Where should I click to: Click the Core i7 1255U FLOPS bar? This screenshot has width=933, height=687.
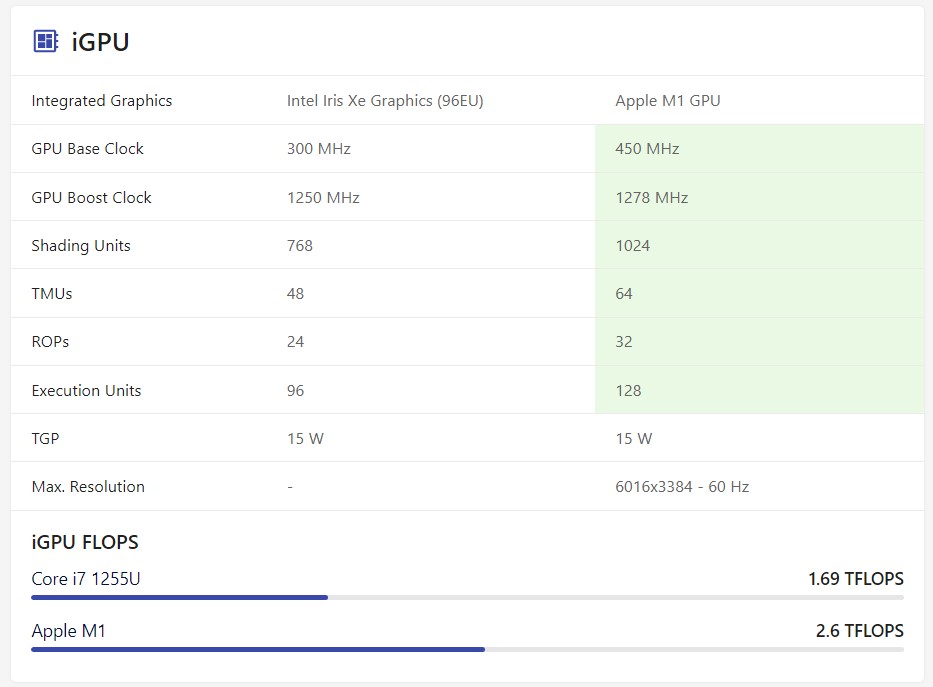coord(467,597)
